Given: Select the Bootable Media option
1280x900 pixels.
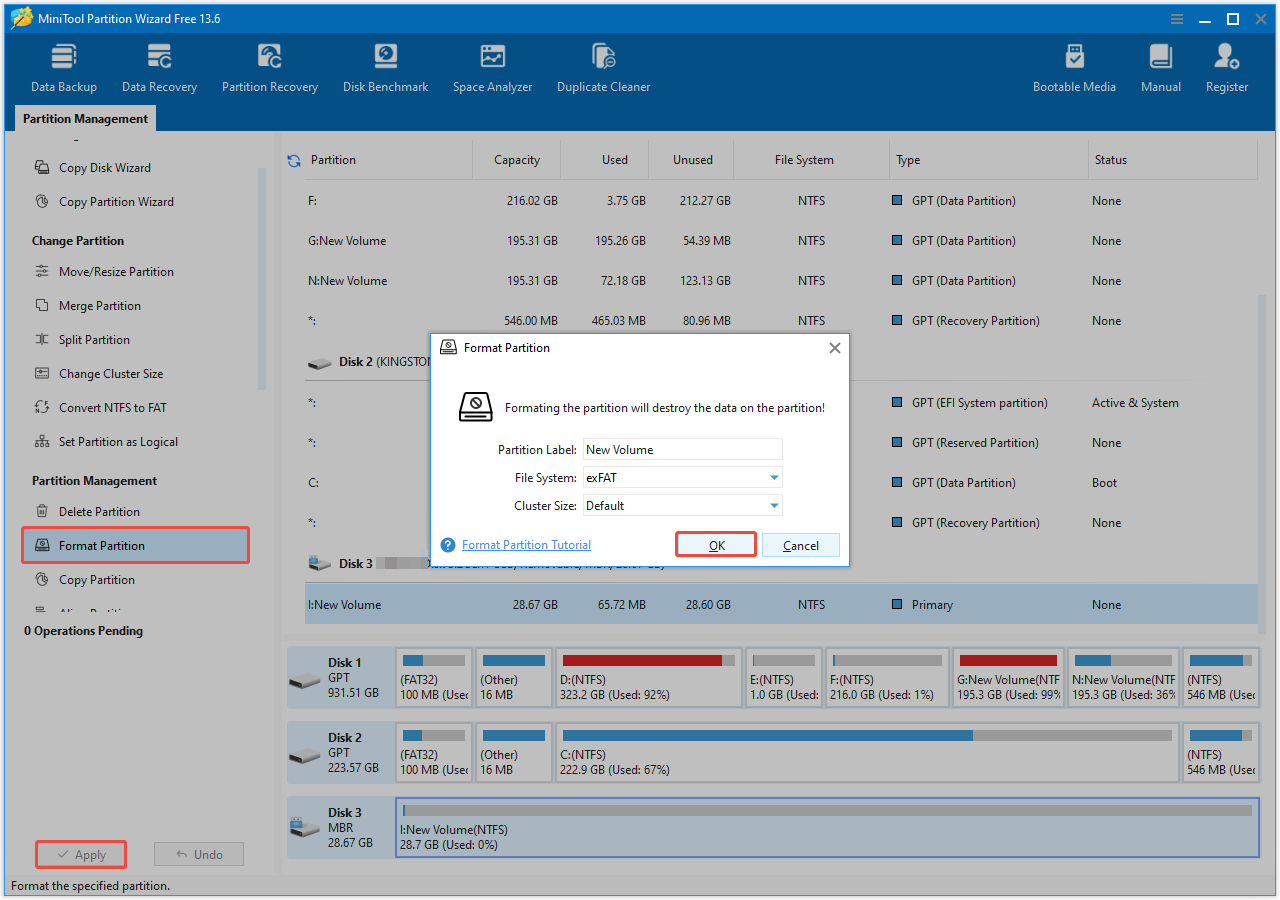Looking at the screenshot, I should tap(1074, 66).
